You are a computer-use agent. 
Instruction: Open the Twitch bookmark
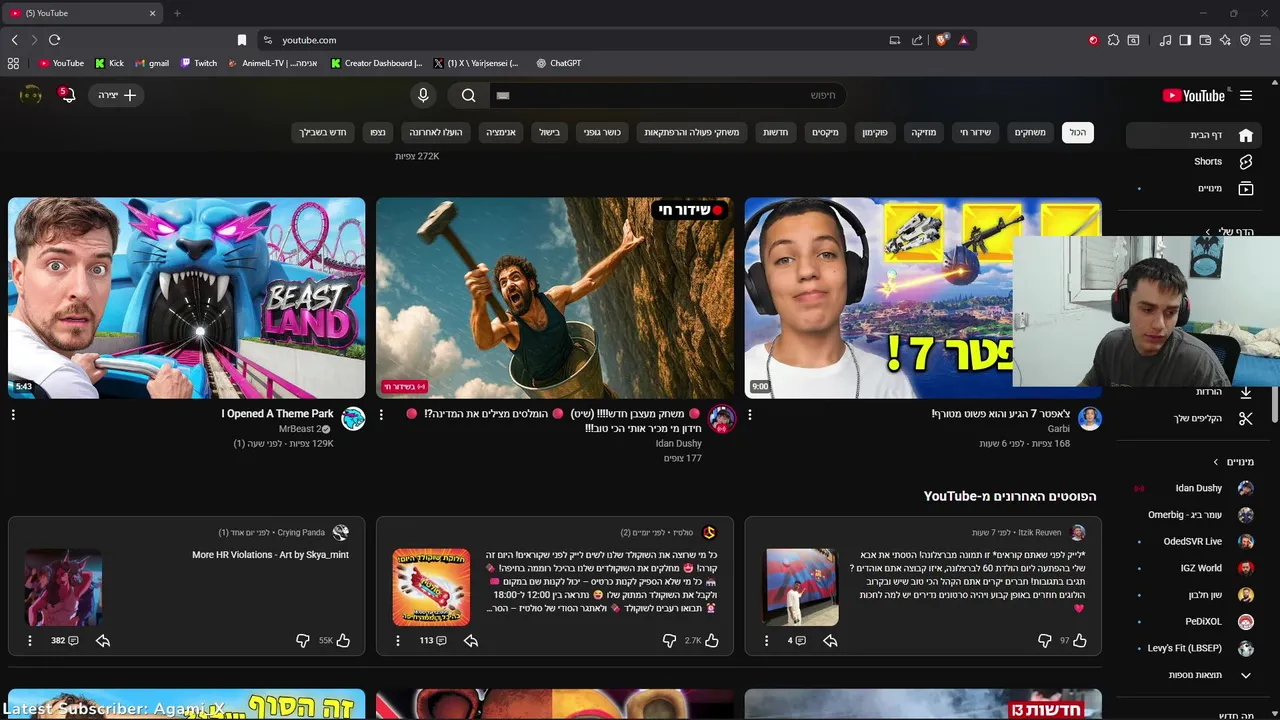pyautogui.click(x=199, y=63)
